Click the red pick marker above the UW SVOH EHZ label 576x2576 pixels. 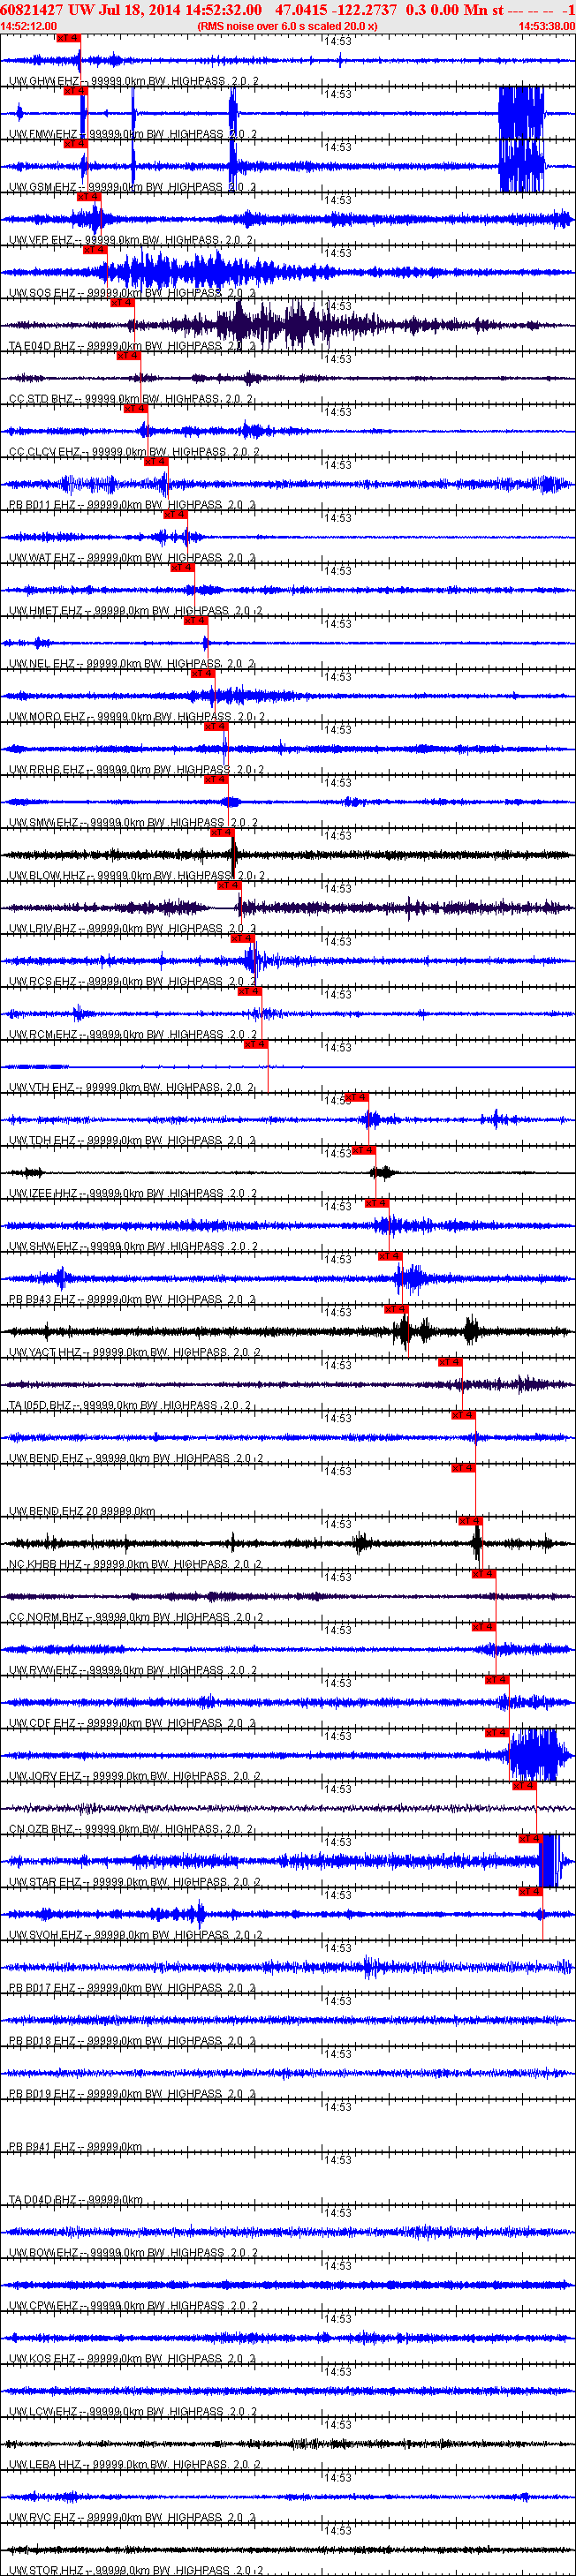530,1893
